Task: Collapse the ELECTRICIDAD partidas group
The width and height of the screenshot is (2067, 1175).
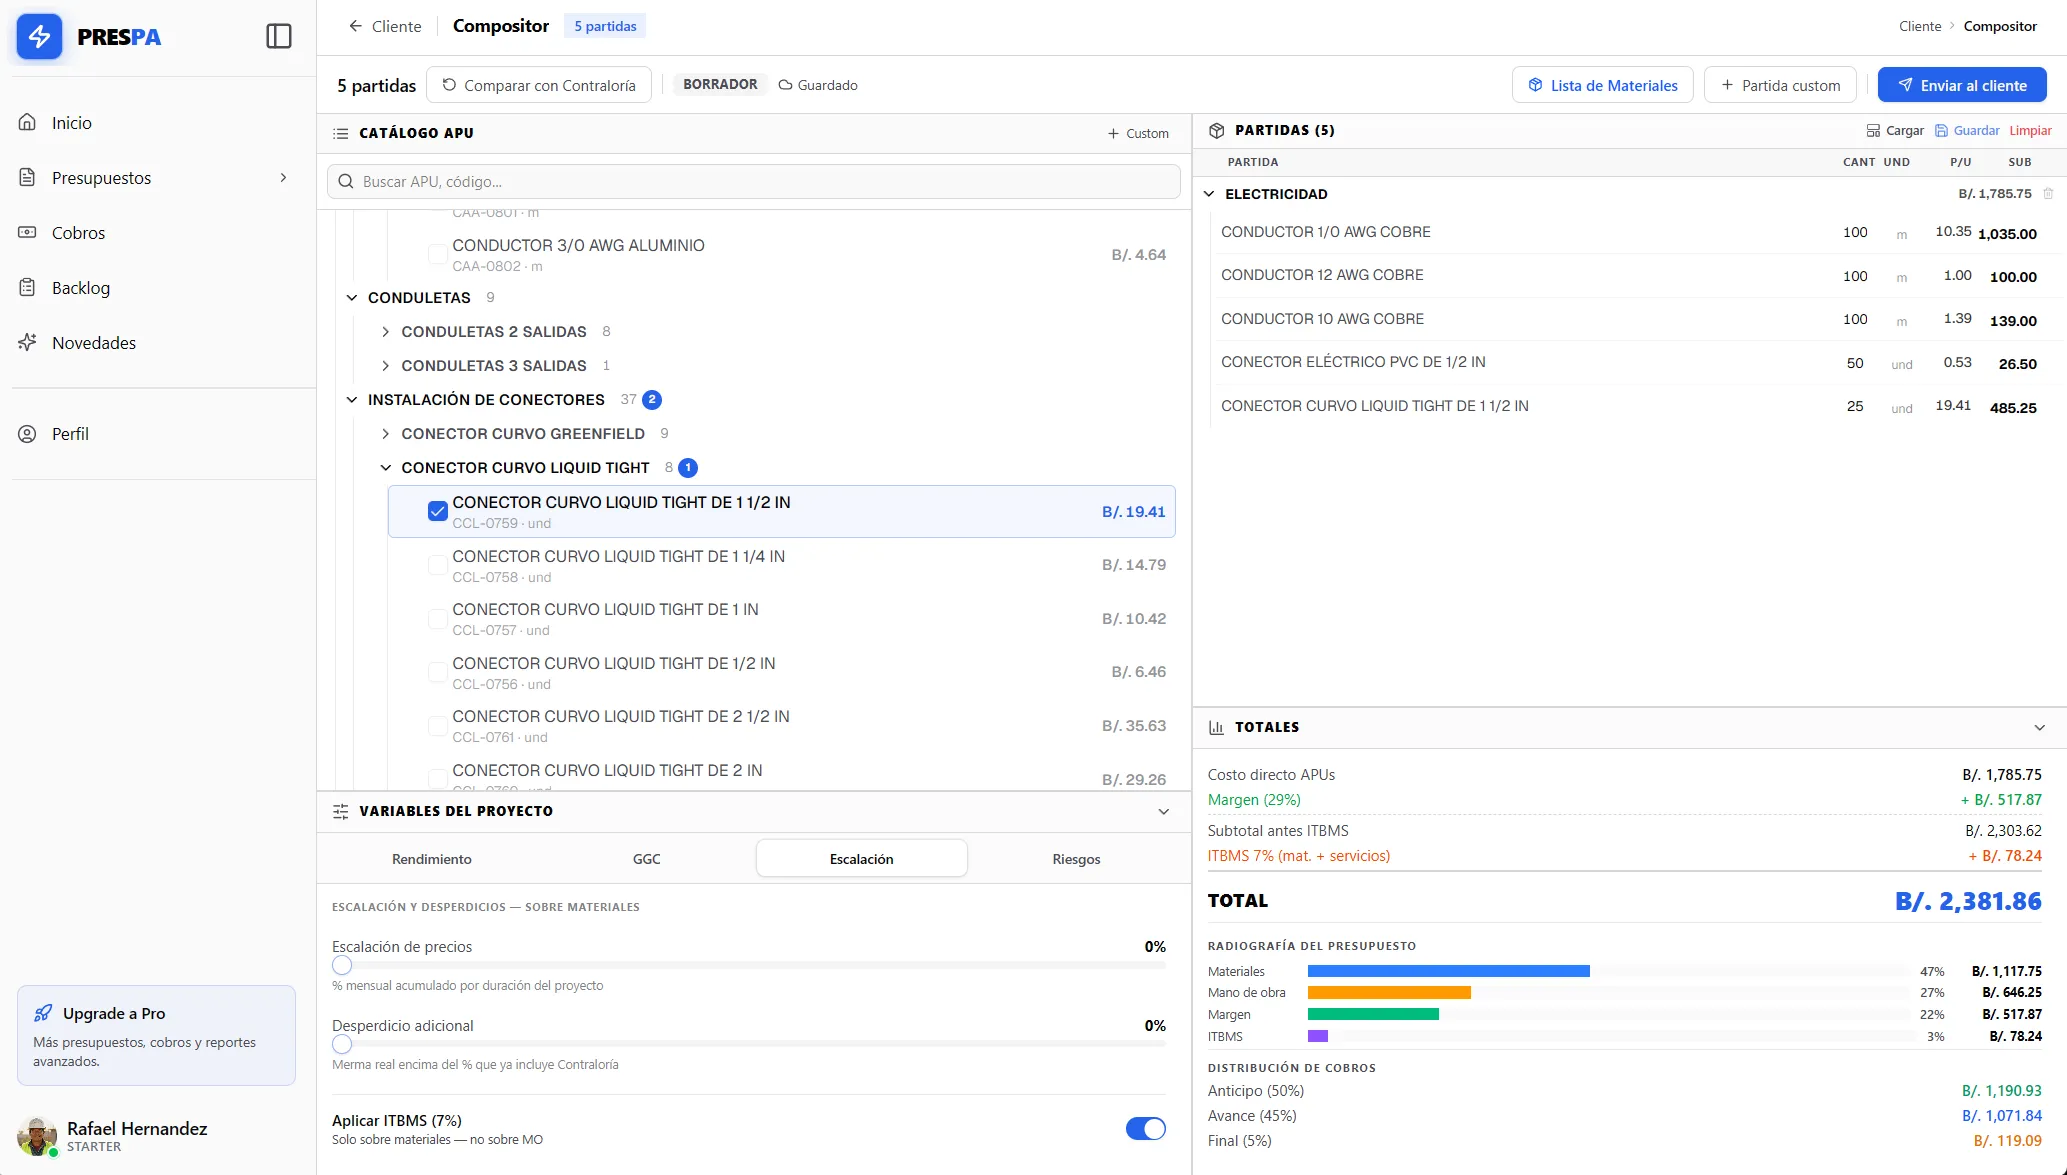Action: click(x=1209, y=194)
